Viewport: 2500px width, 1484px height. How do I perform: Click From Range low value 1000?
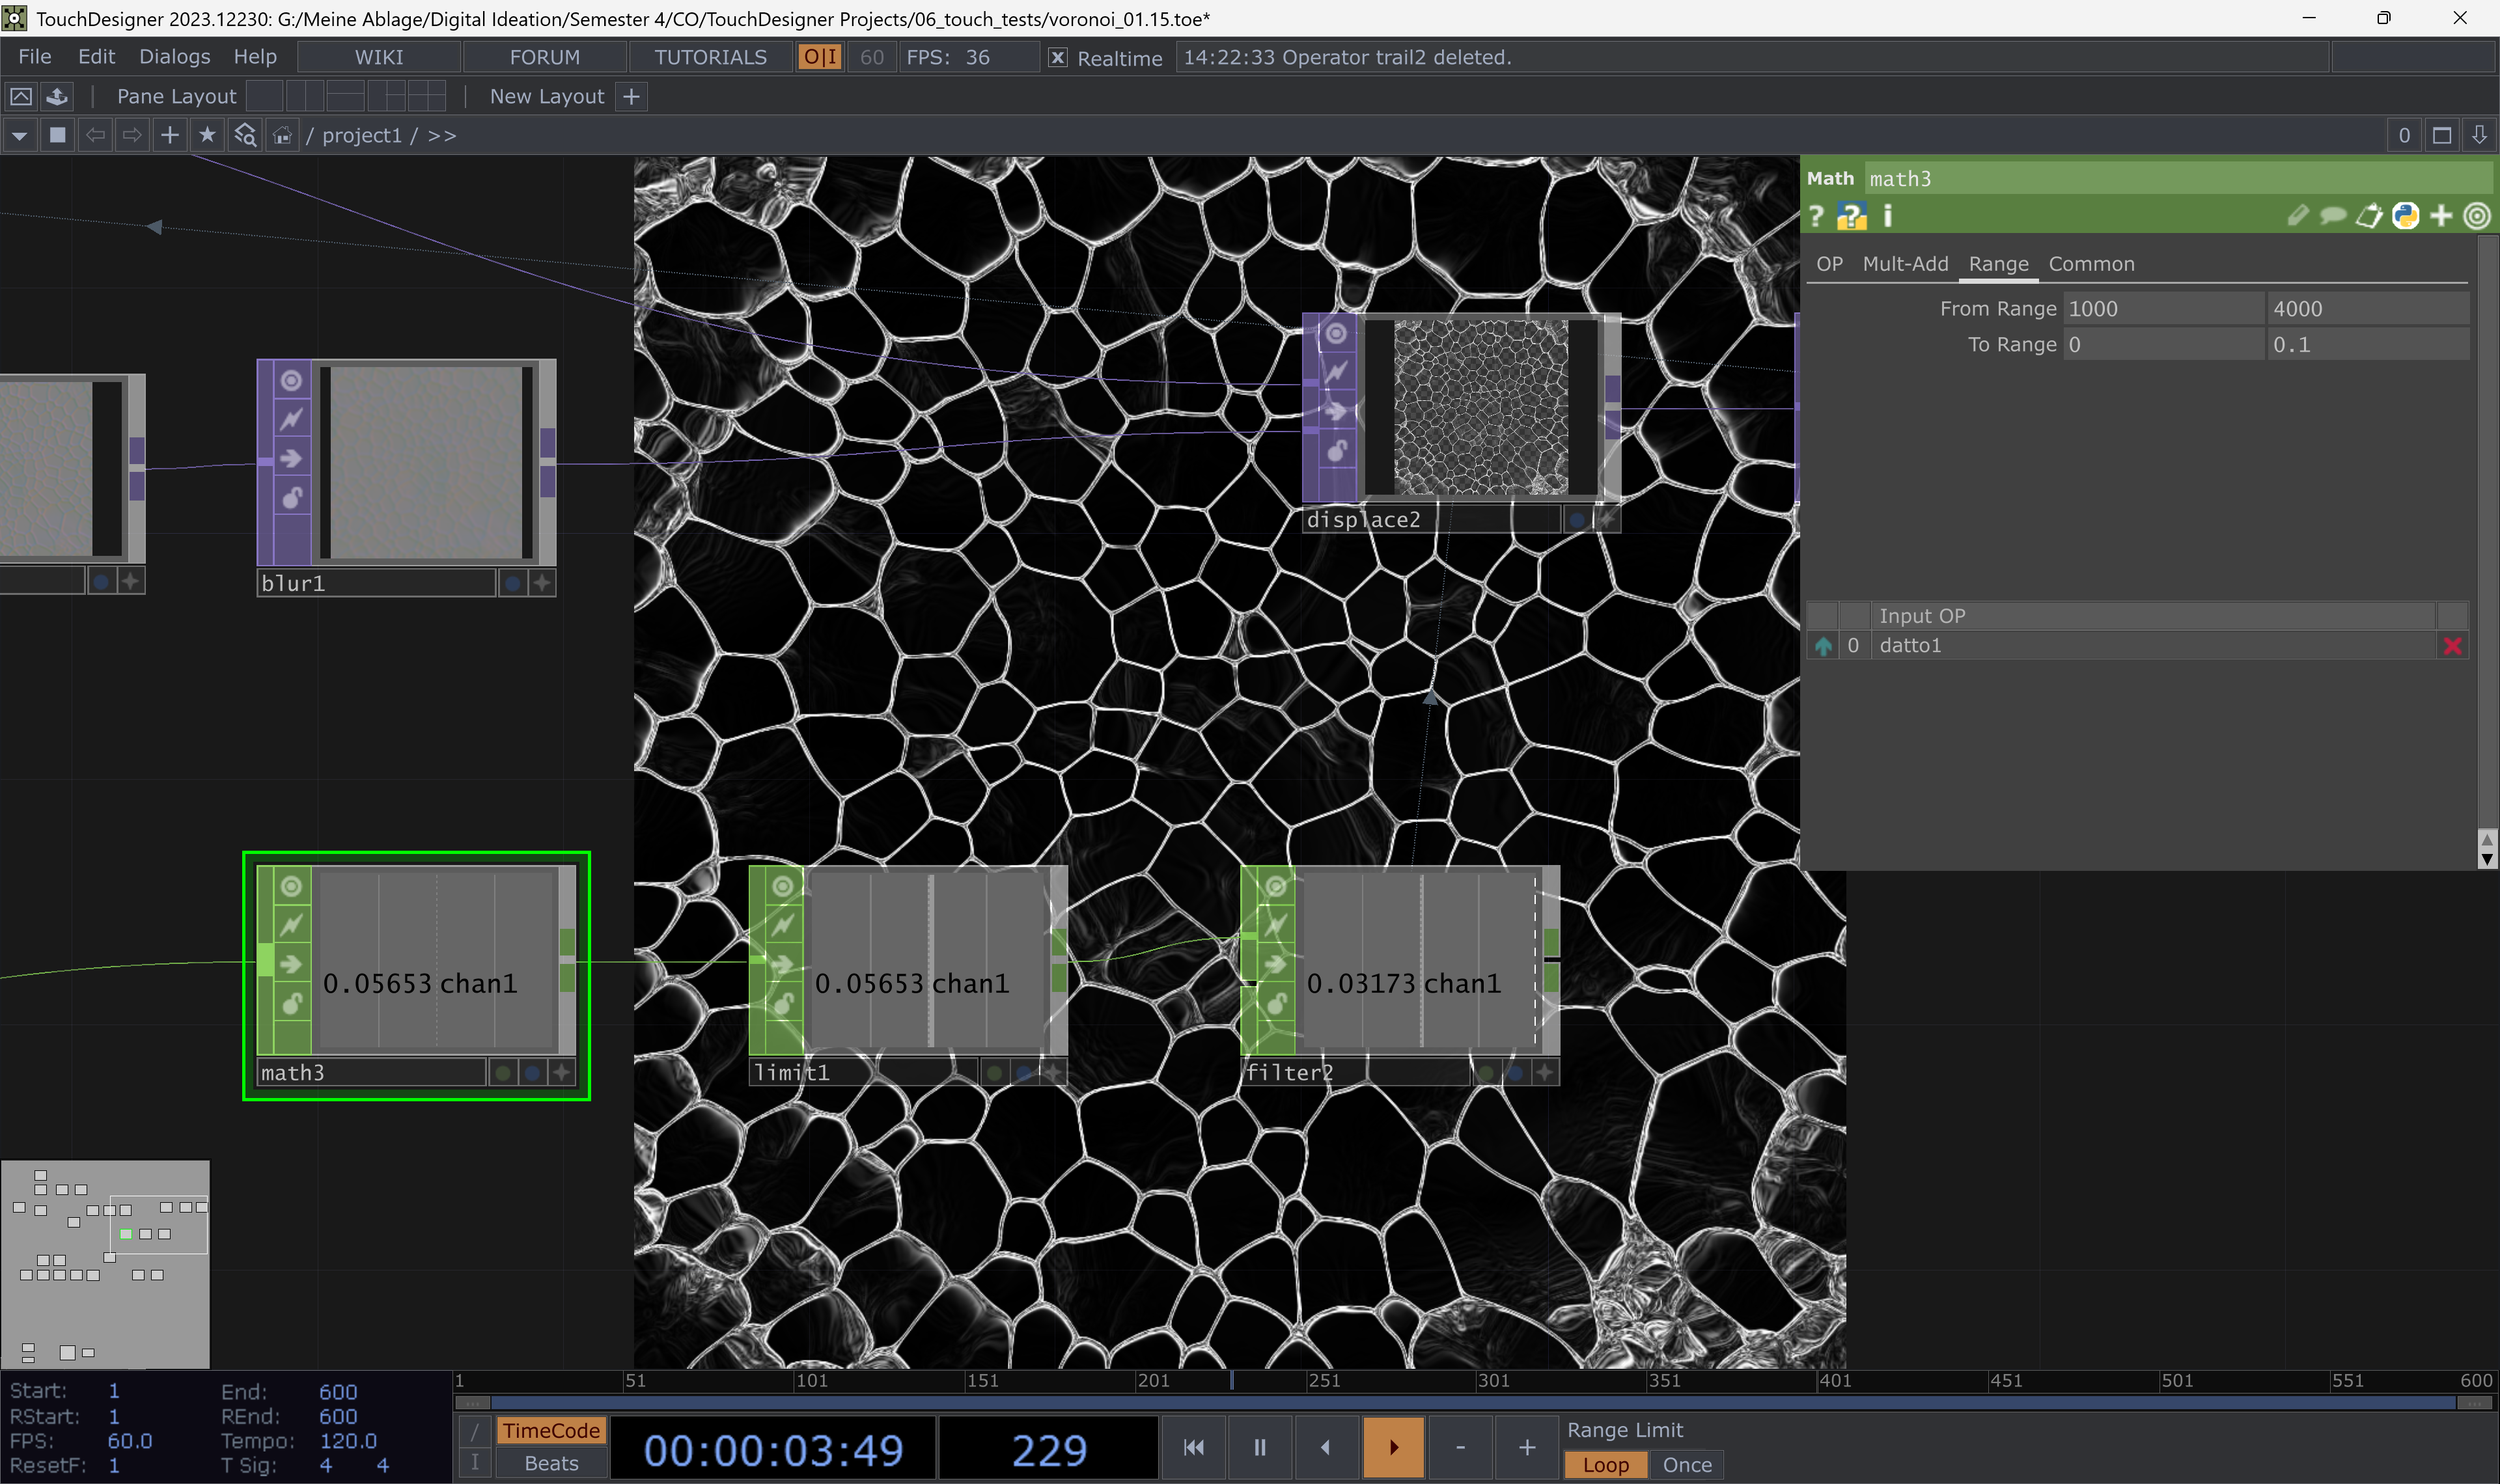(x=2163, y=309)
